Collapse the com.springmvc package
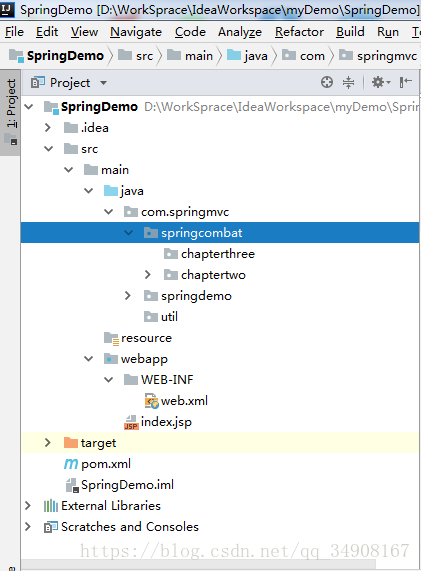The image size is (421, 571). [x=109, y=212]
